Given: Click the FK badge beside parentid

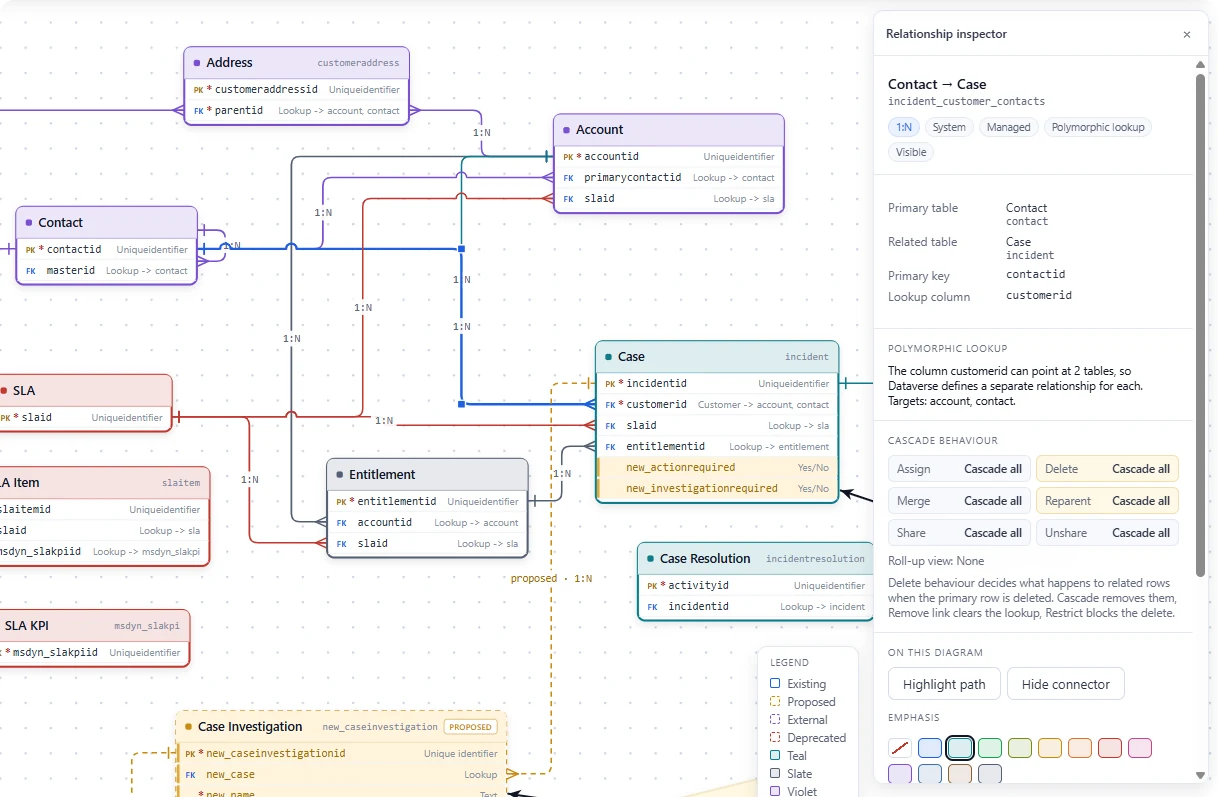Looking at the screenshot, I should tap(198, 111).
